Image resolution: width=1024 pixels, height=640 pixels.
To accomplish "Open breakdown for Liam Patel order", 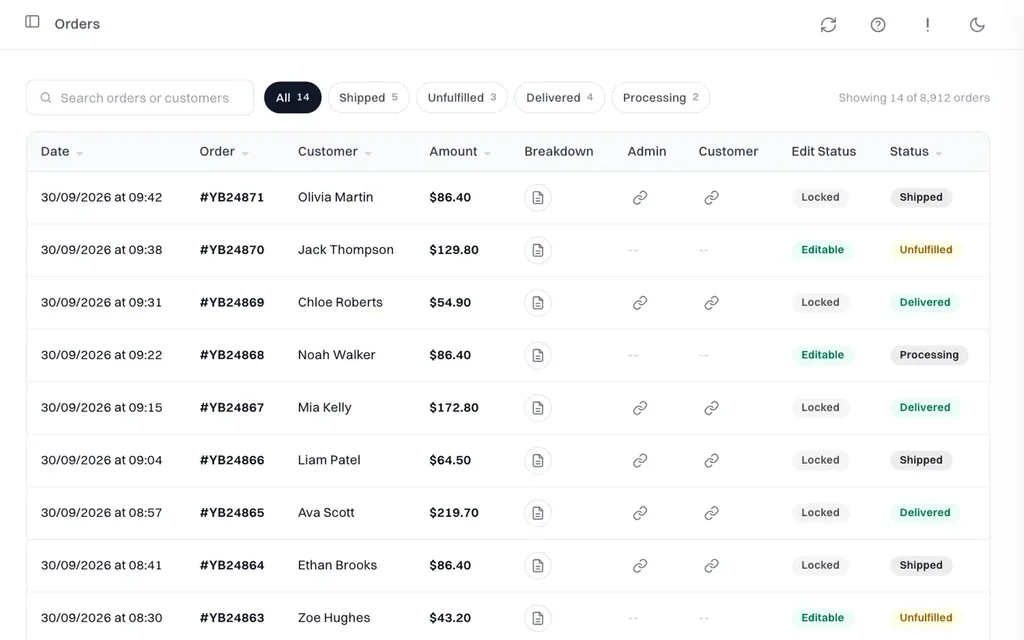I will click(537, 460).
